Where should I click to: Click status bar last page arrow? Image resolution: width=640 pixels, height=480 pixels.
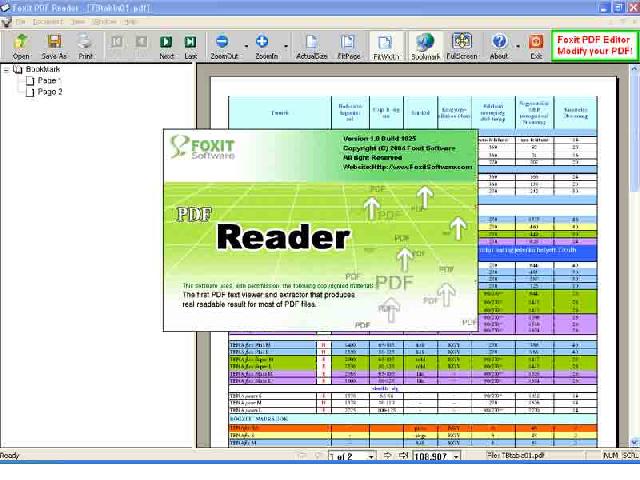click(403, 455)
